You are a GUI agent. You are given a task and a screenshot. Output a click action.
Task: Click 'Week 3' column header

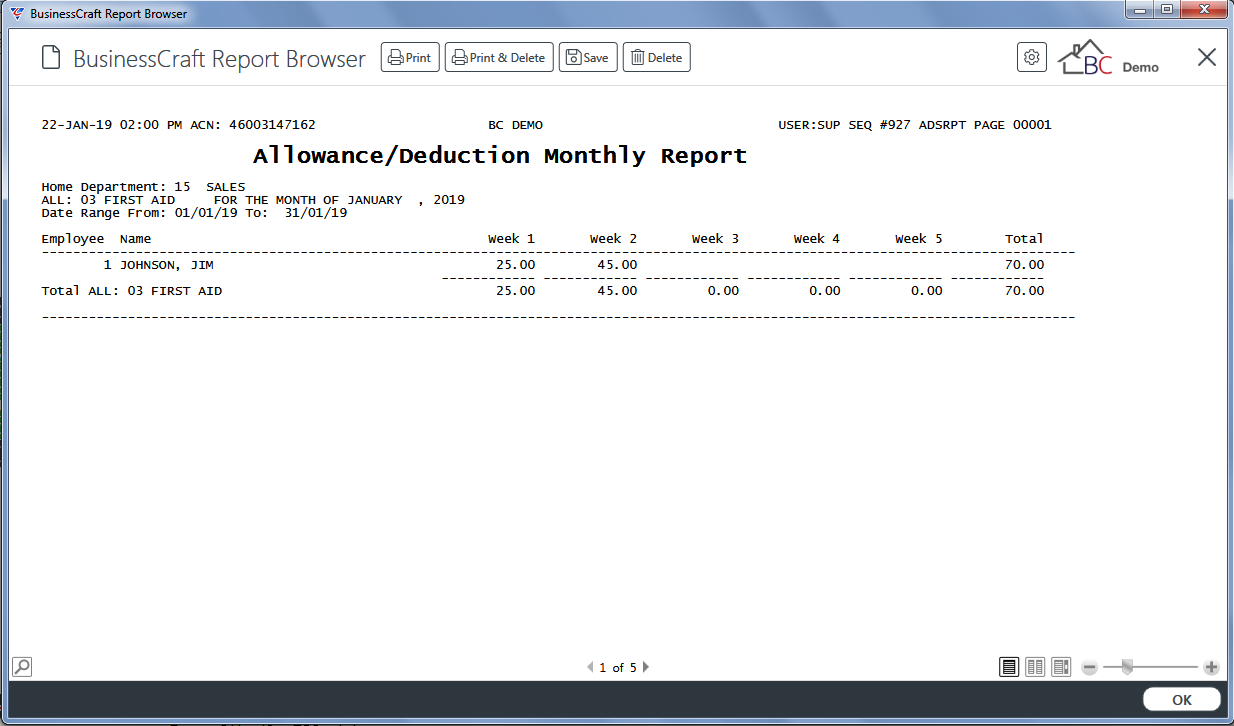[715, 239]
